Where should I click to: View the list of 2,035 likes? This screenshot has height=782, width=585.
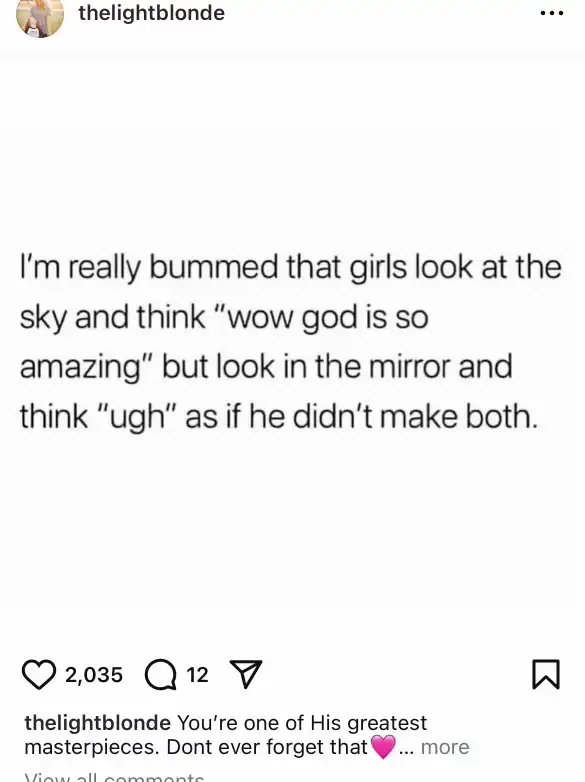tap(94, 675)
